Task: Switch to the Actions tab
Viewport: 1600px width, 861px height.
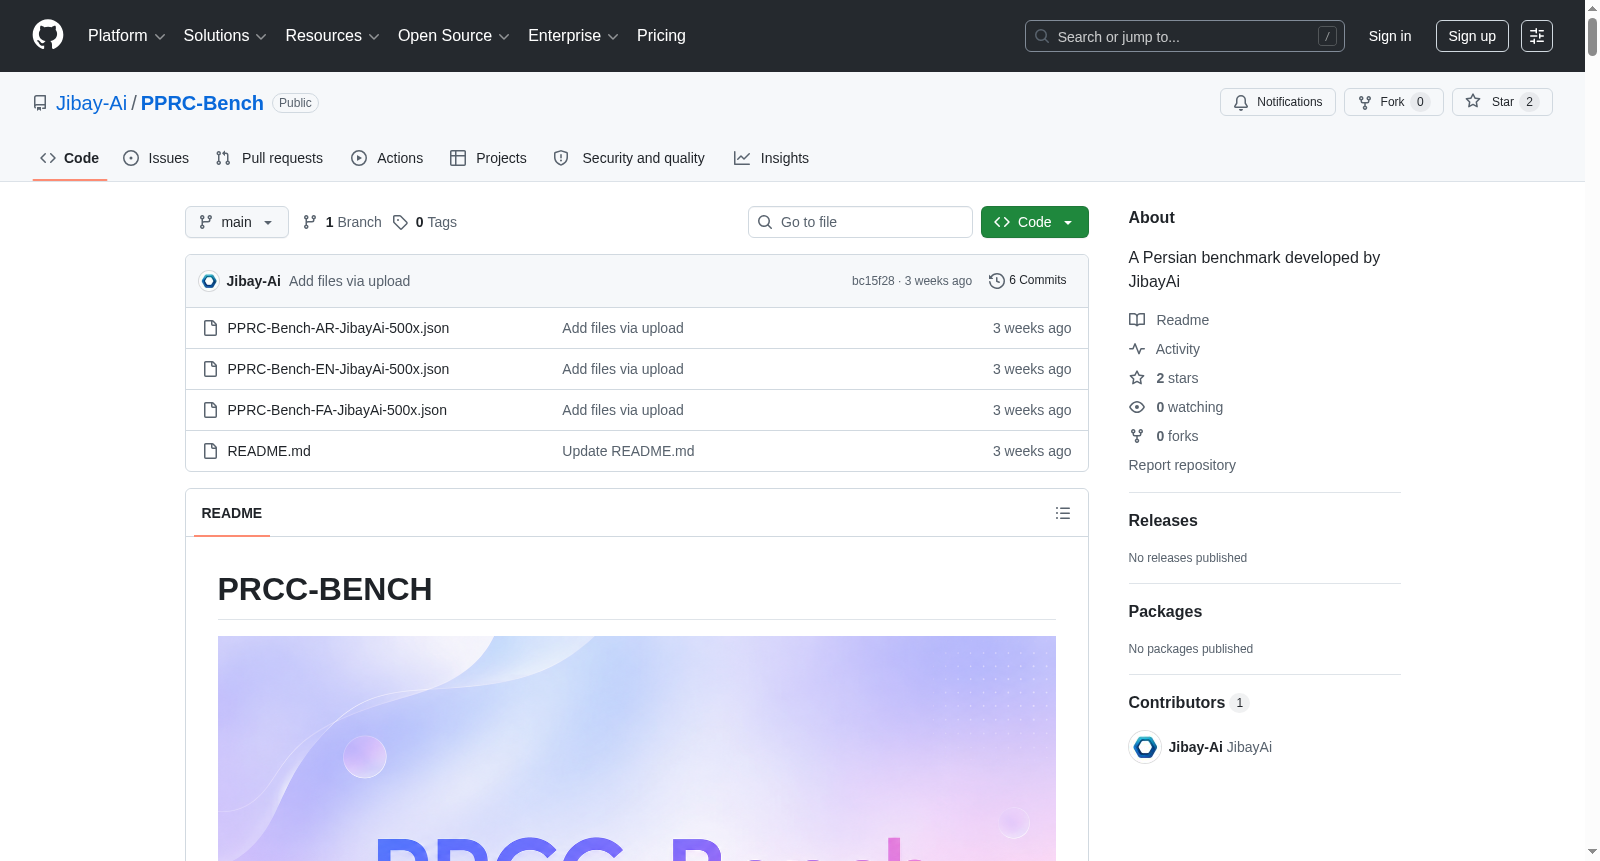Action: point(387,158)
